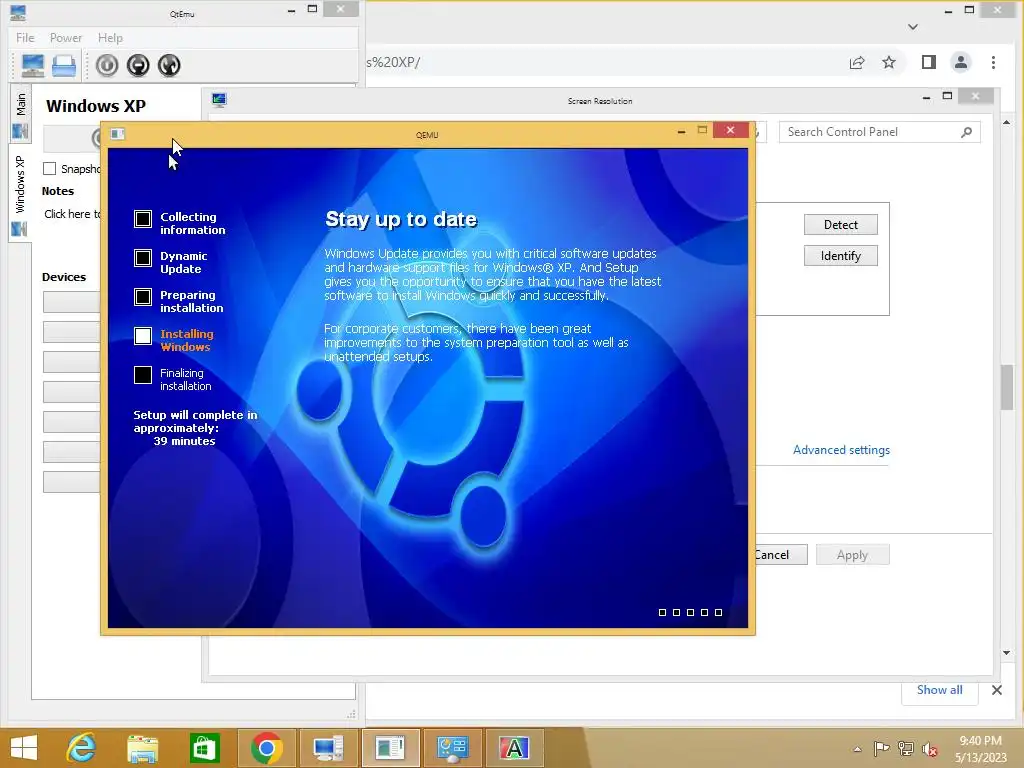Click the restart machine icon in QtEmu toolbar
Screen dimensions: 1024x768
169,65
